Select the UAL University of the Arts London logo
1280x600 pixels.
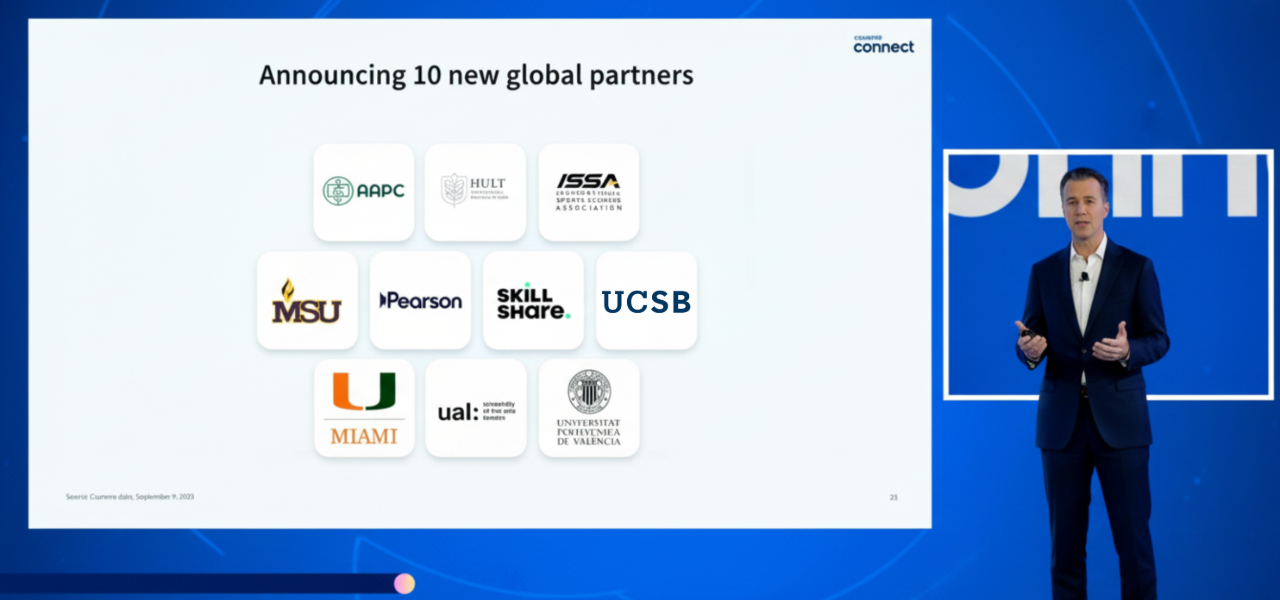click(x=477, y=408)
